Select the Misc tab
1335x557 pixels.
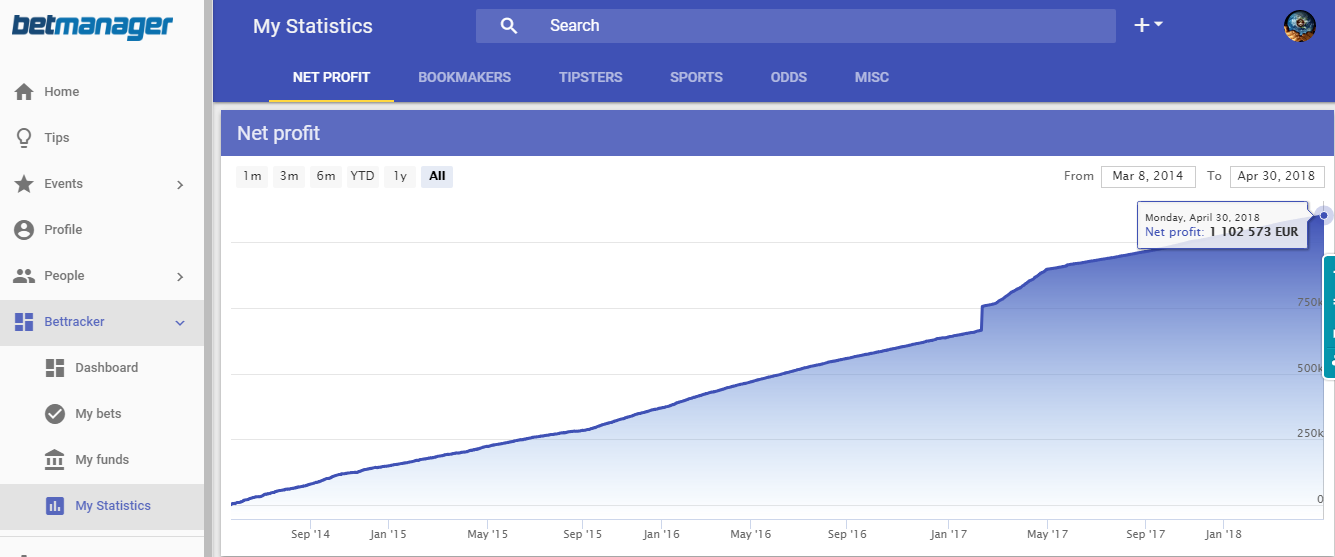tap(872, 77)
